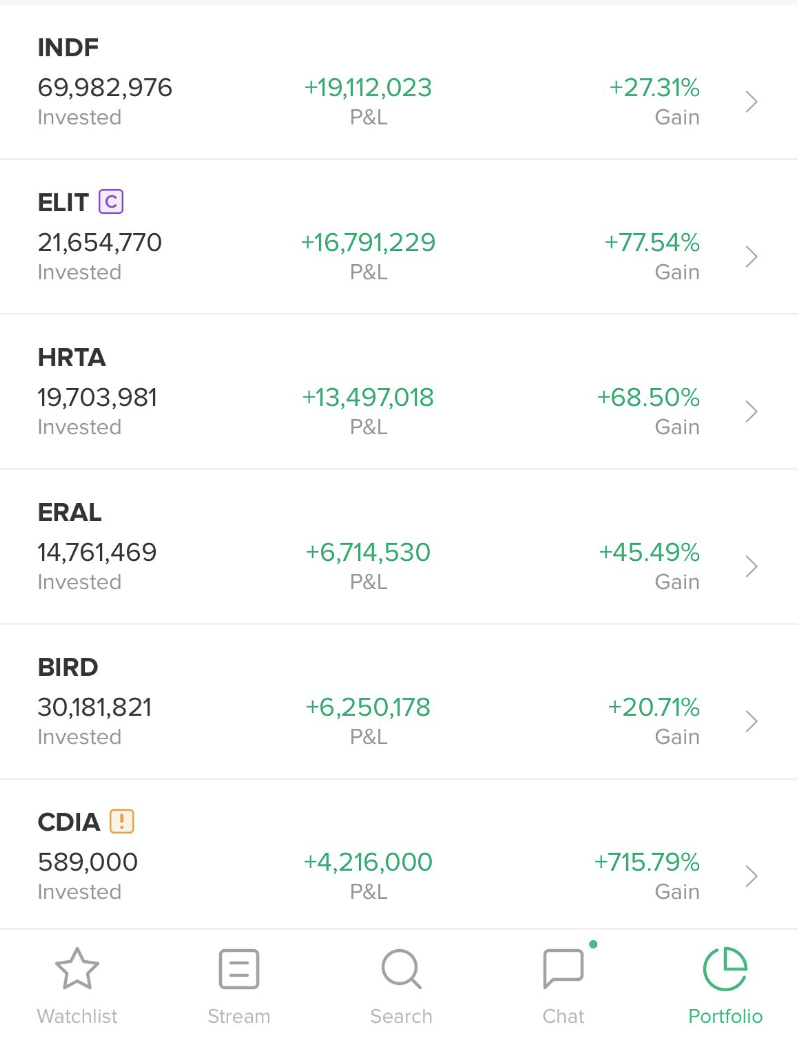
Task: Open the INDF stock ticker name
Action: [68, 47]
